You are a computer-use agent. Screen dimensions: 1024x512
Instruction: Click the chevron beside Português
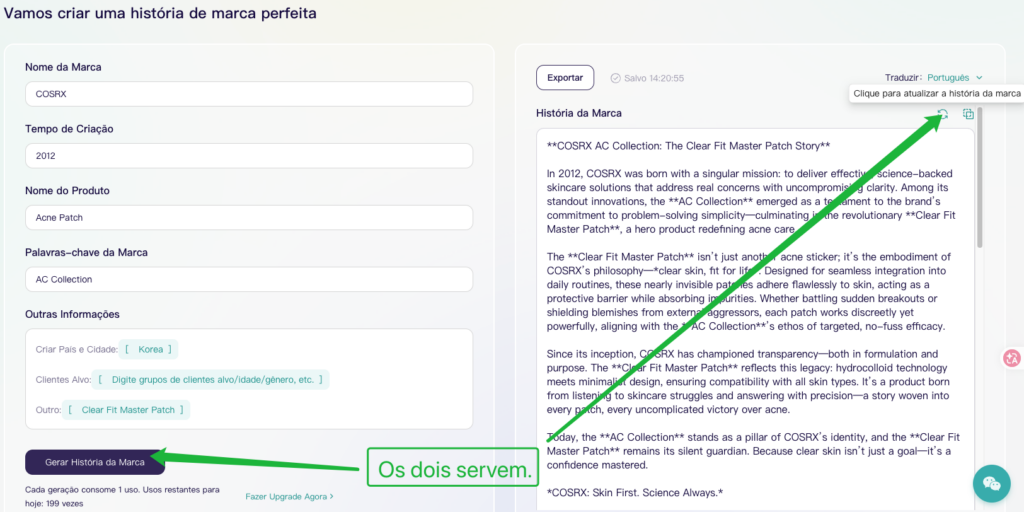click(x=979, y=78)
